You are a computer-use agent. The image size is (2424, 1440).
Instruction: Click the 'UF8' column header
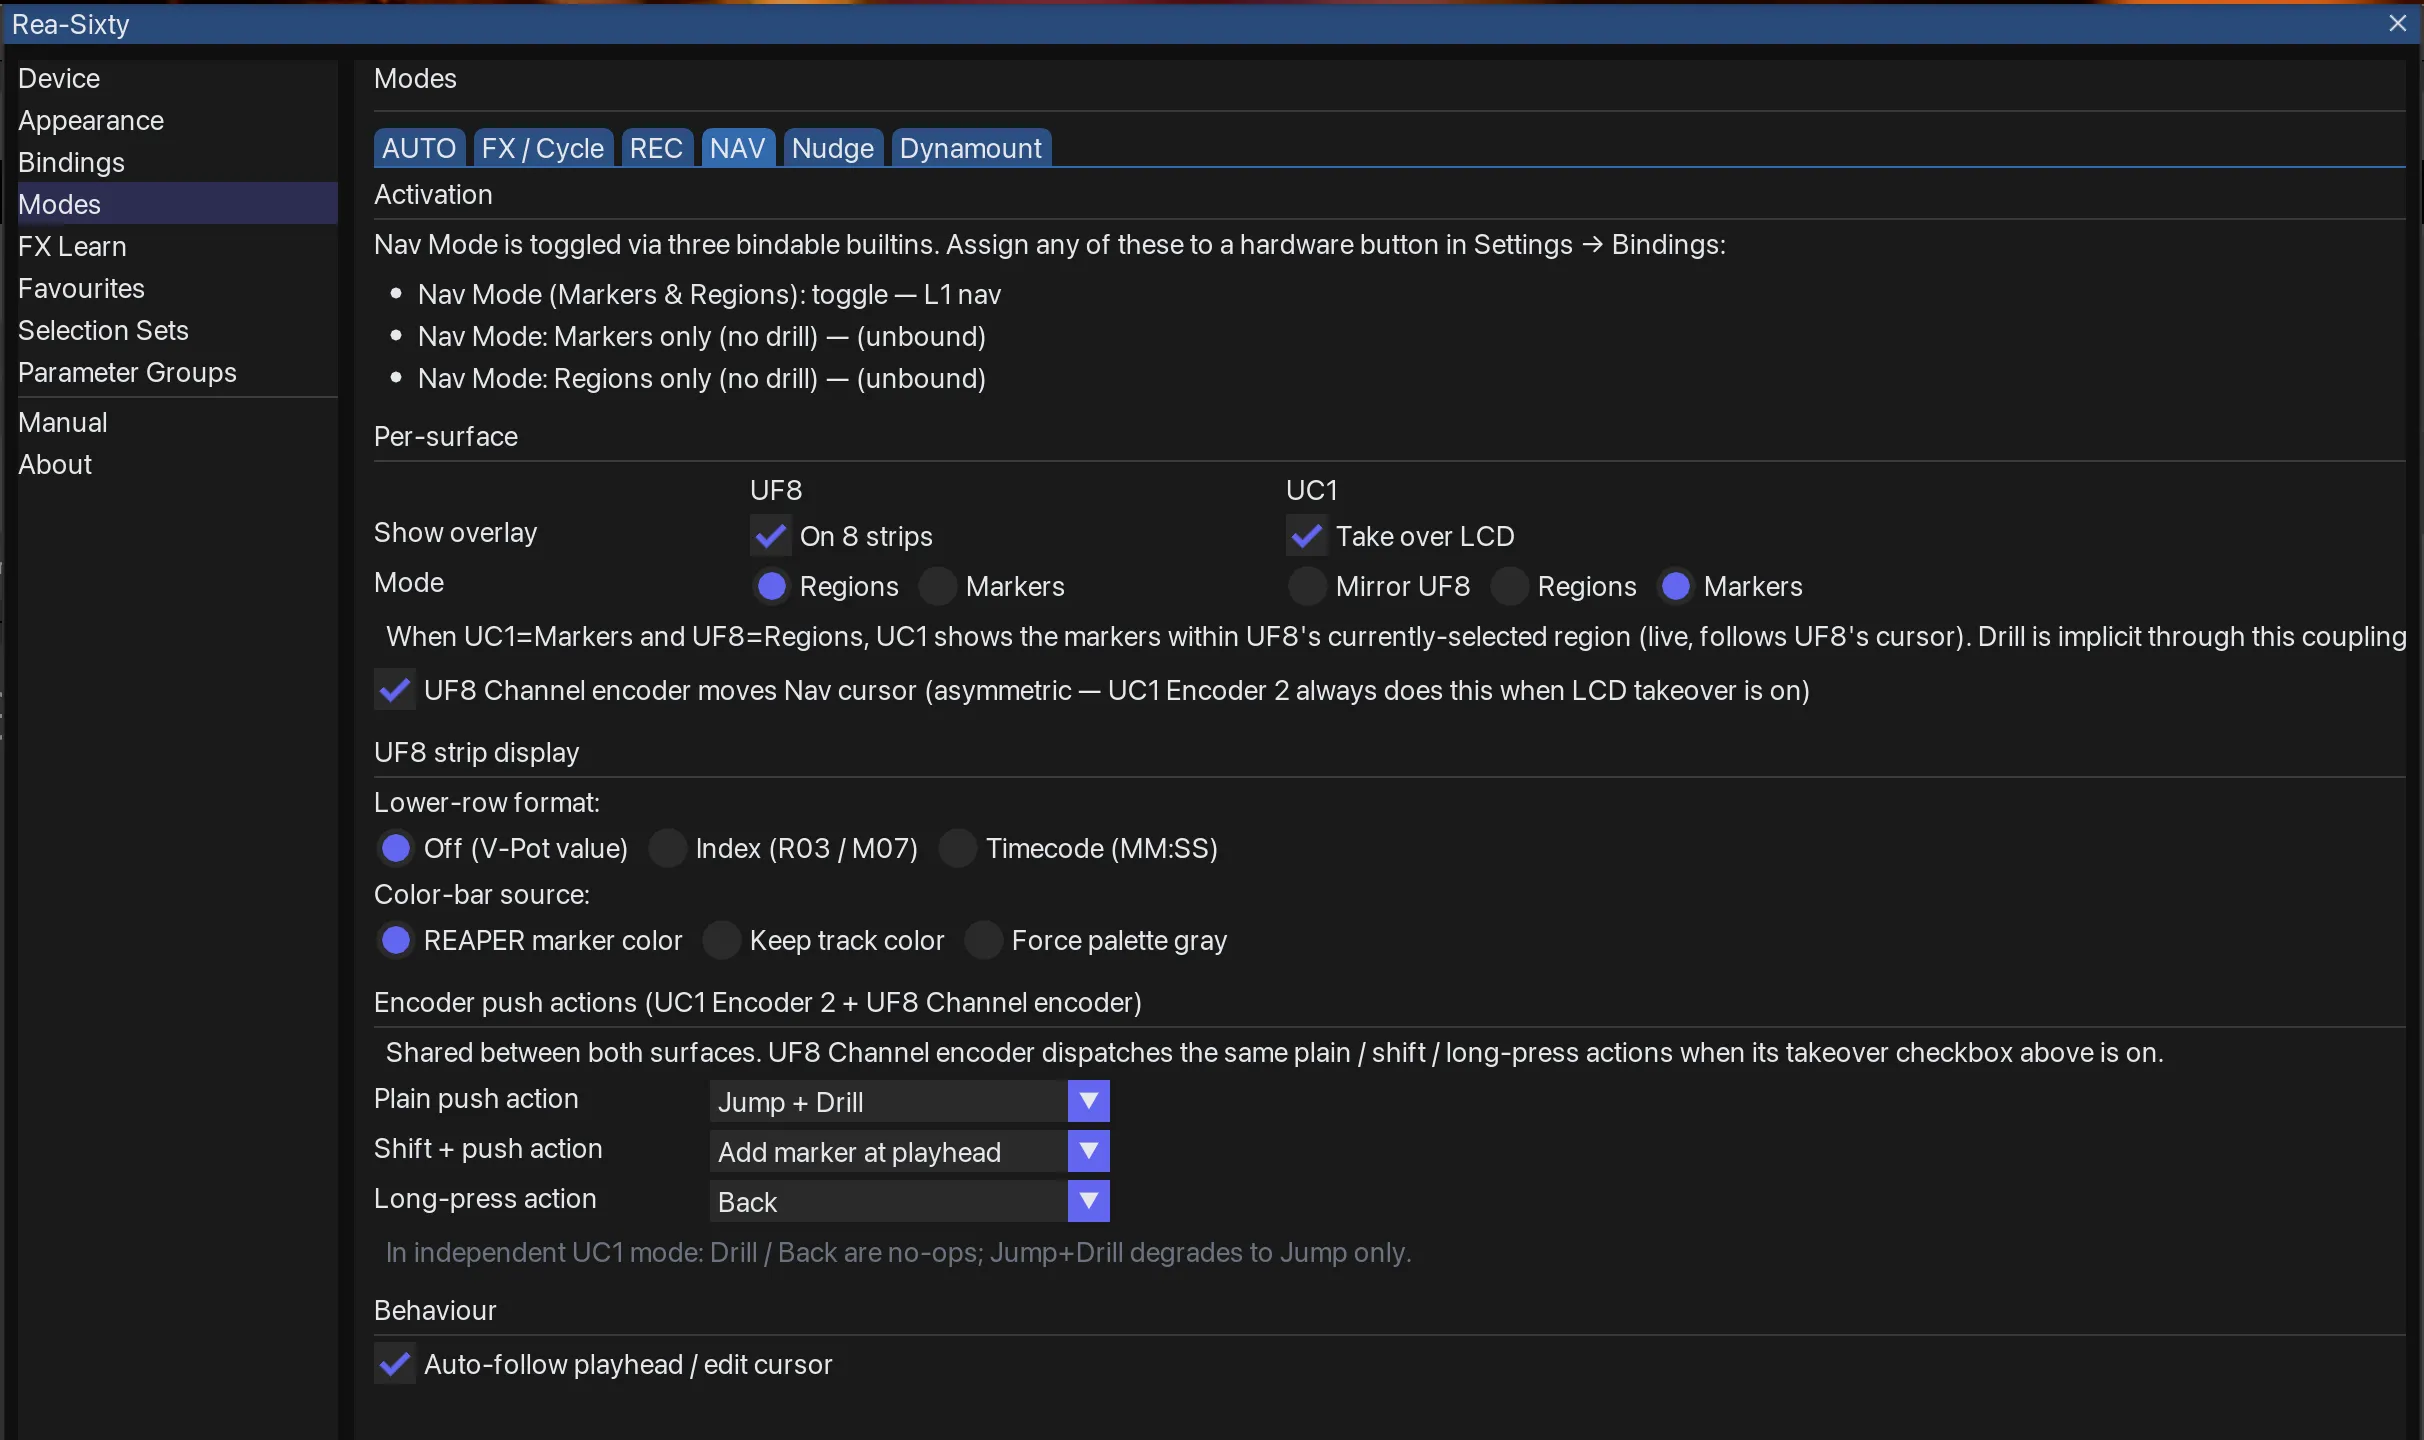pyautogui.click(x=776, y=490)
